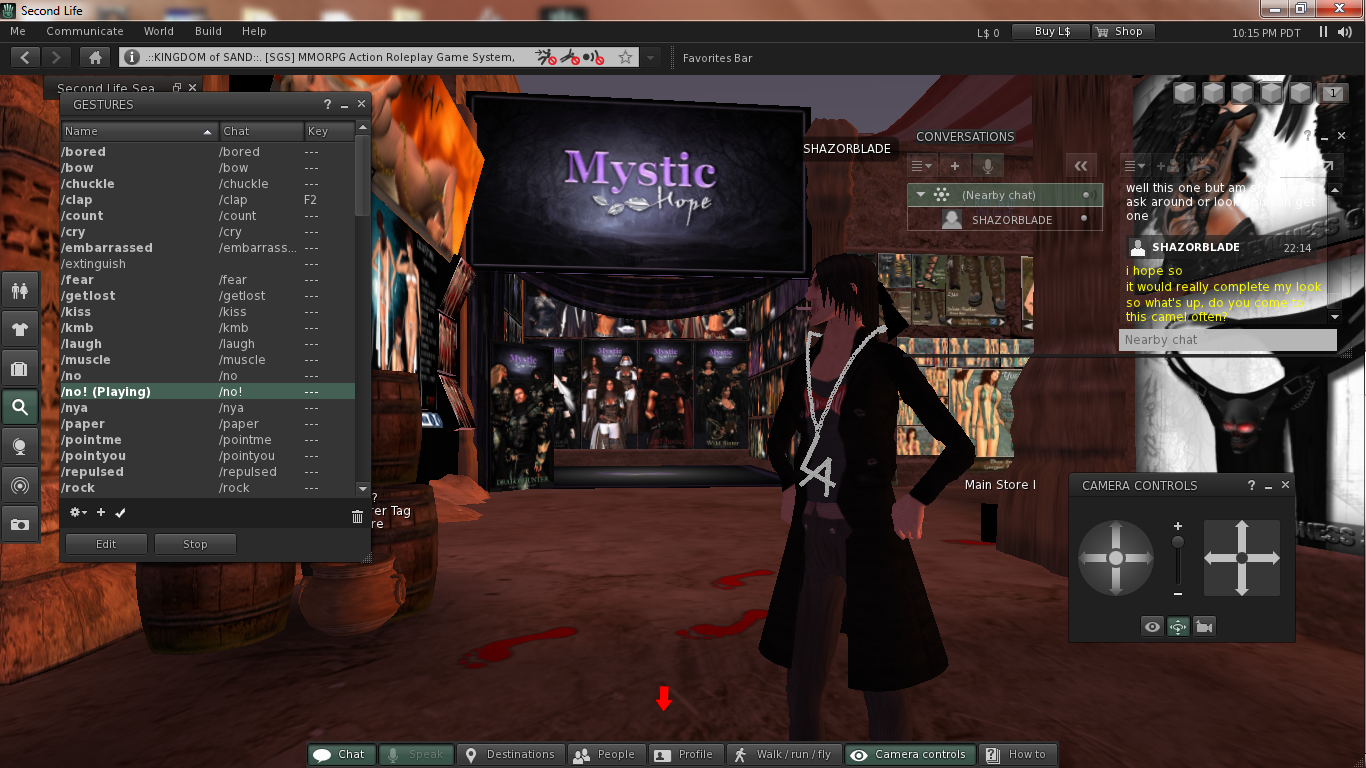
Task: Open the SHAZORBLADE avatar icon in the conversations list
Action: pos(952,219)
